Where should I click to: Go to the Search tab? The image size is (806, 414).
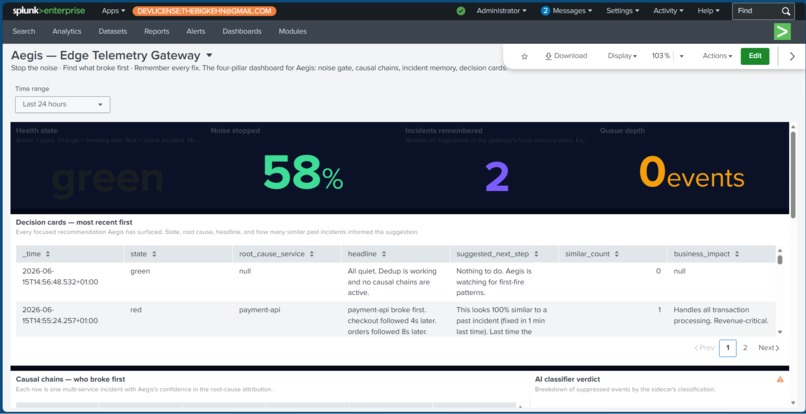(x=24, y=31)
